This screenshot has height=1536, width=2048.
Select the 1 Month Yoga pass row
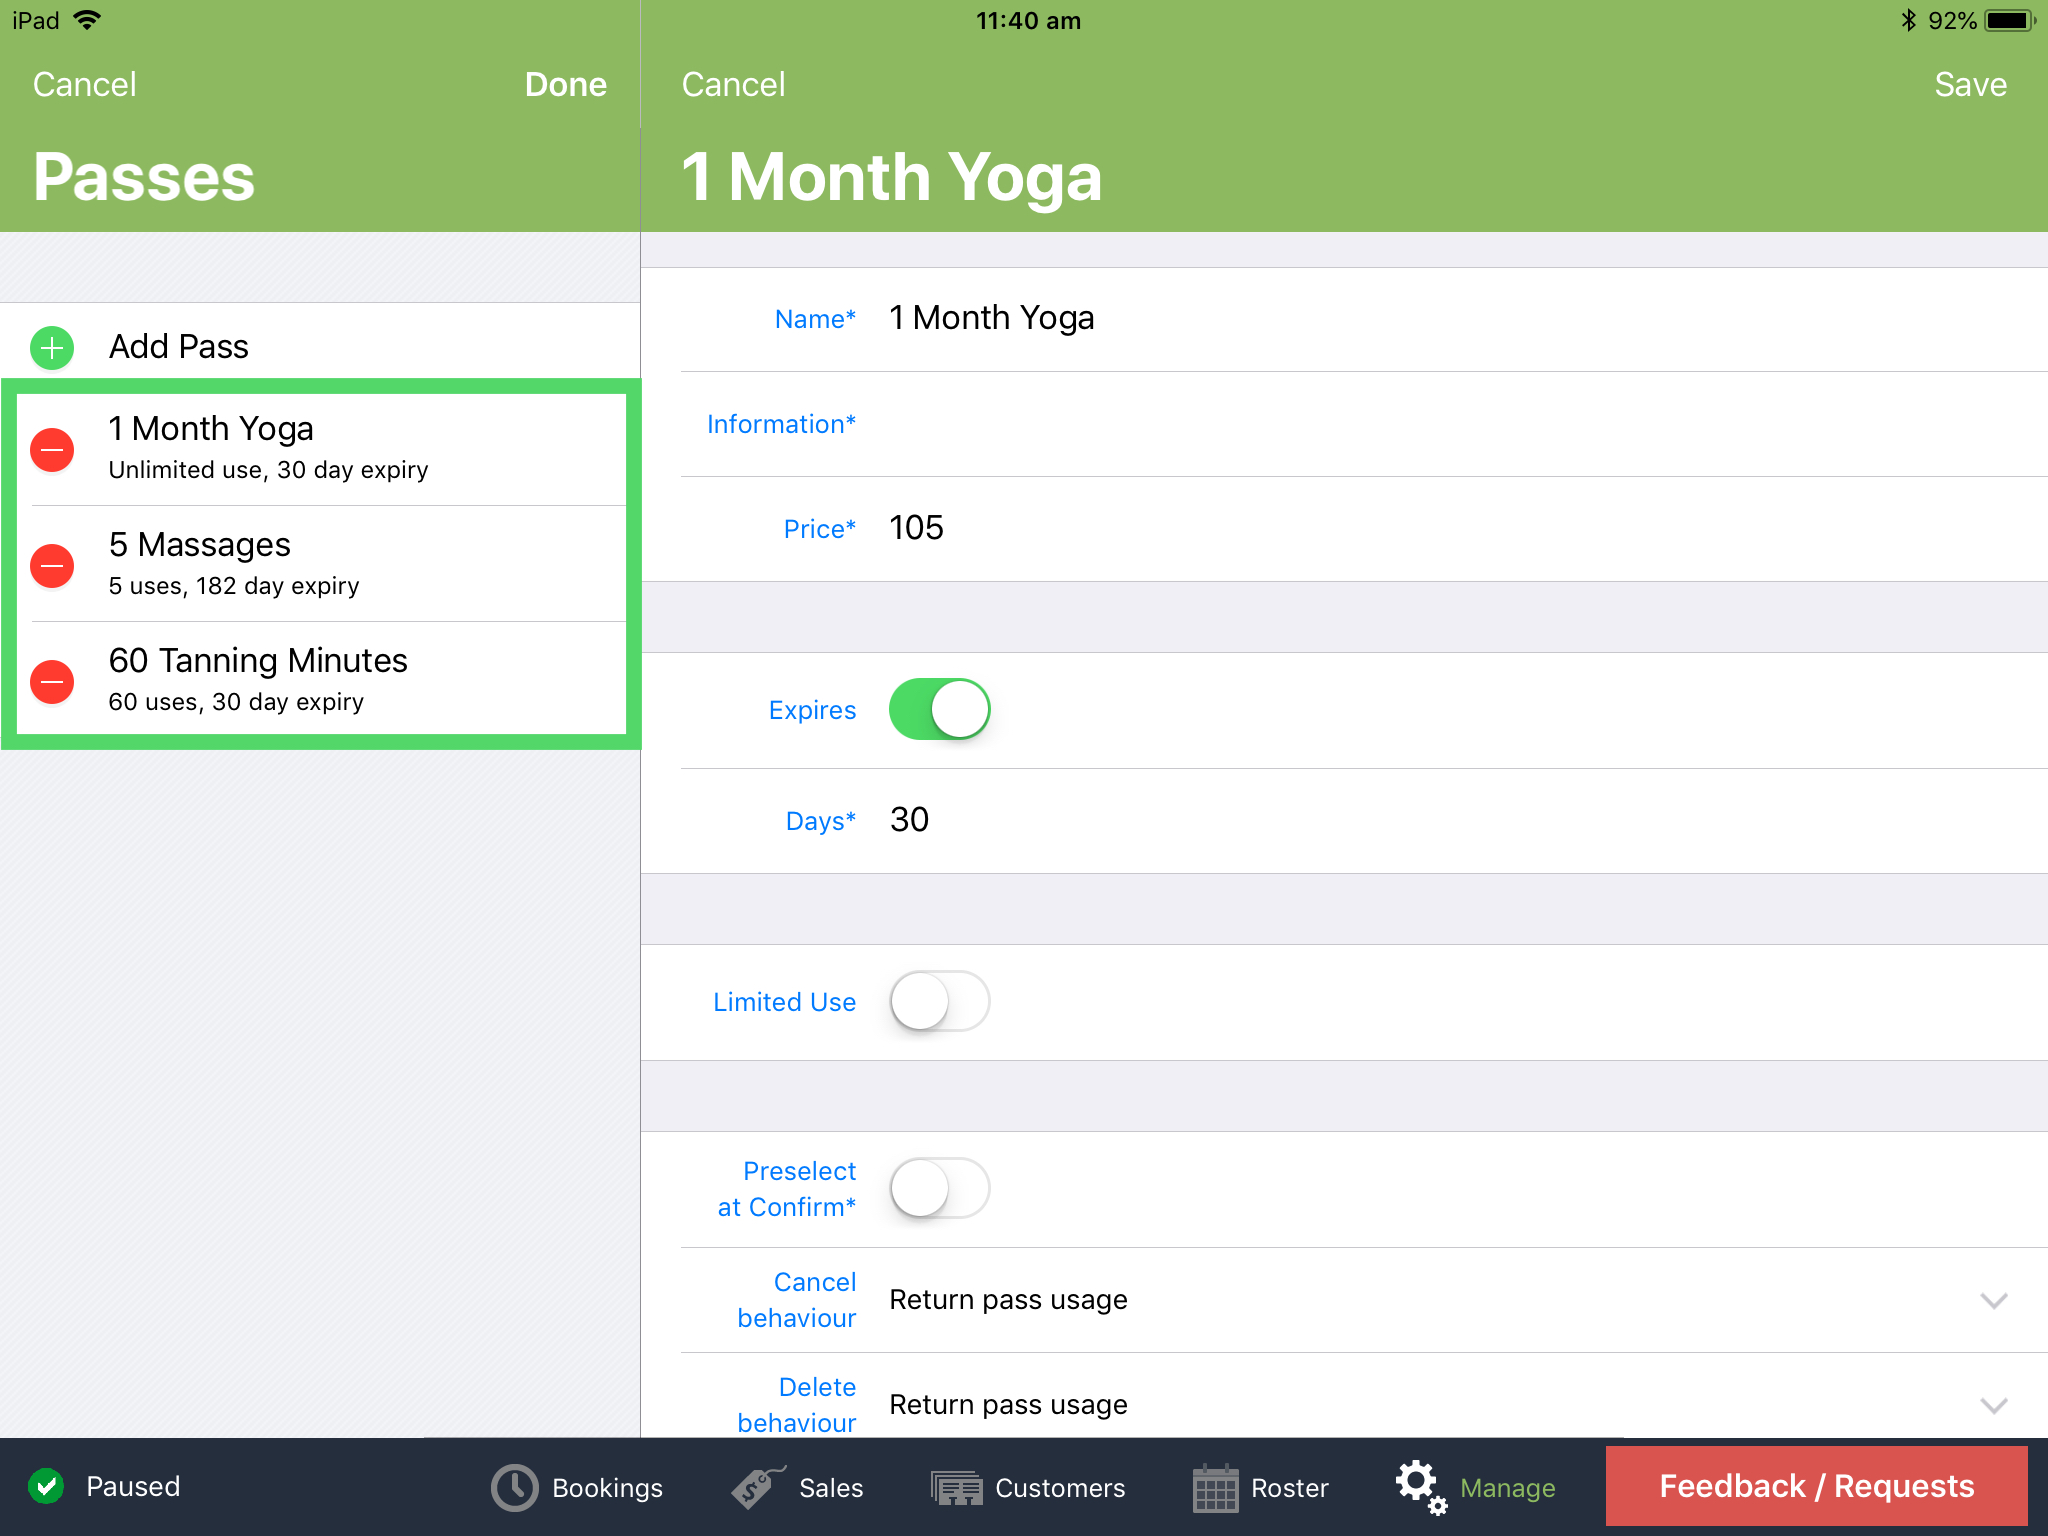tap(322, 449)
